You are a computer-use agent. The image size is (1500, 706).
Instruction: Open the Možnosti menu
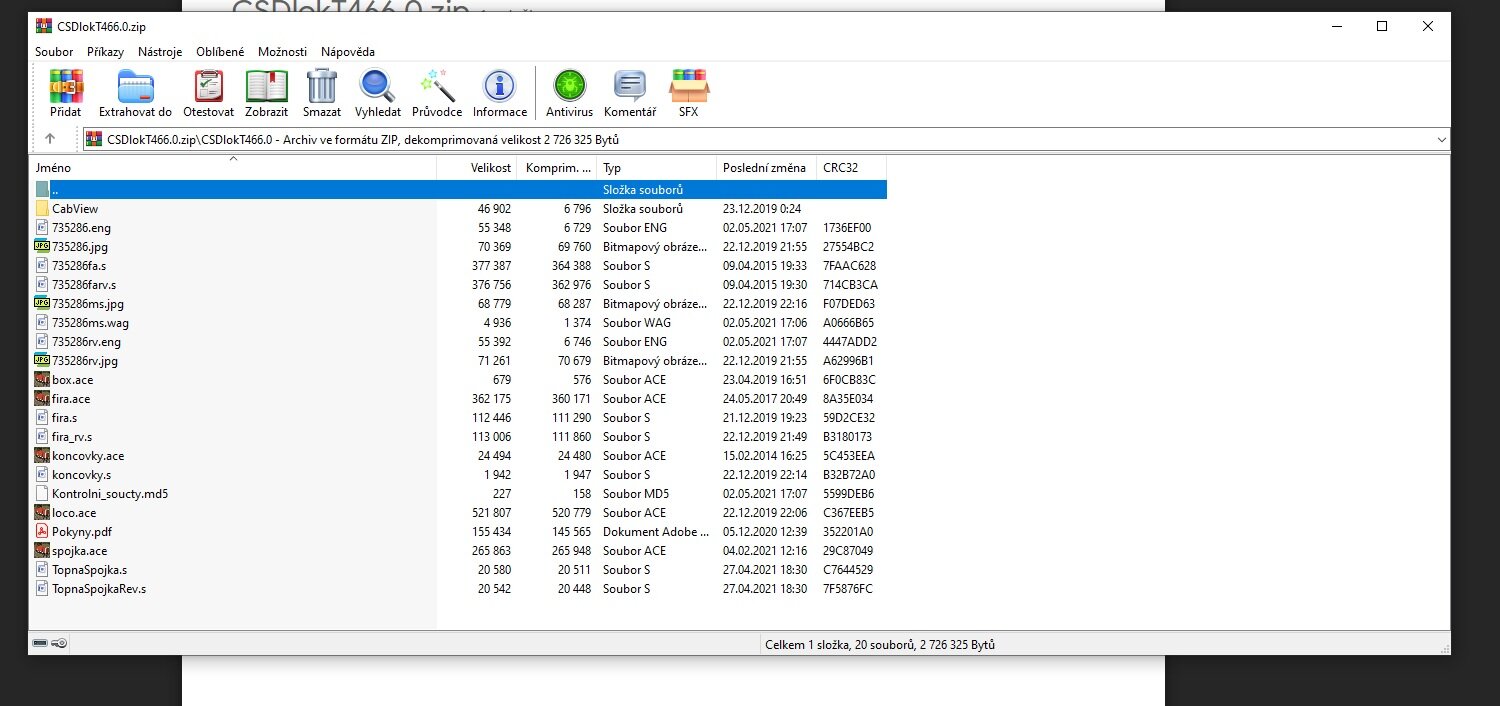pos(282,51)
